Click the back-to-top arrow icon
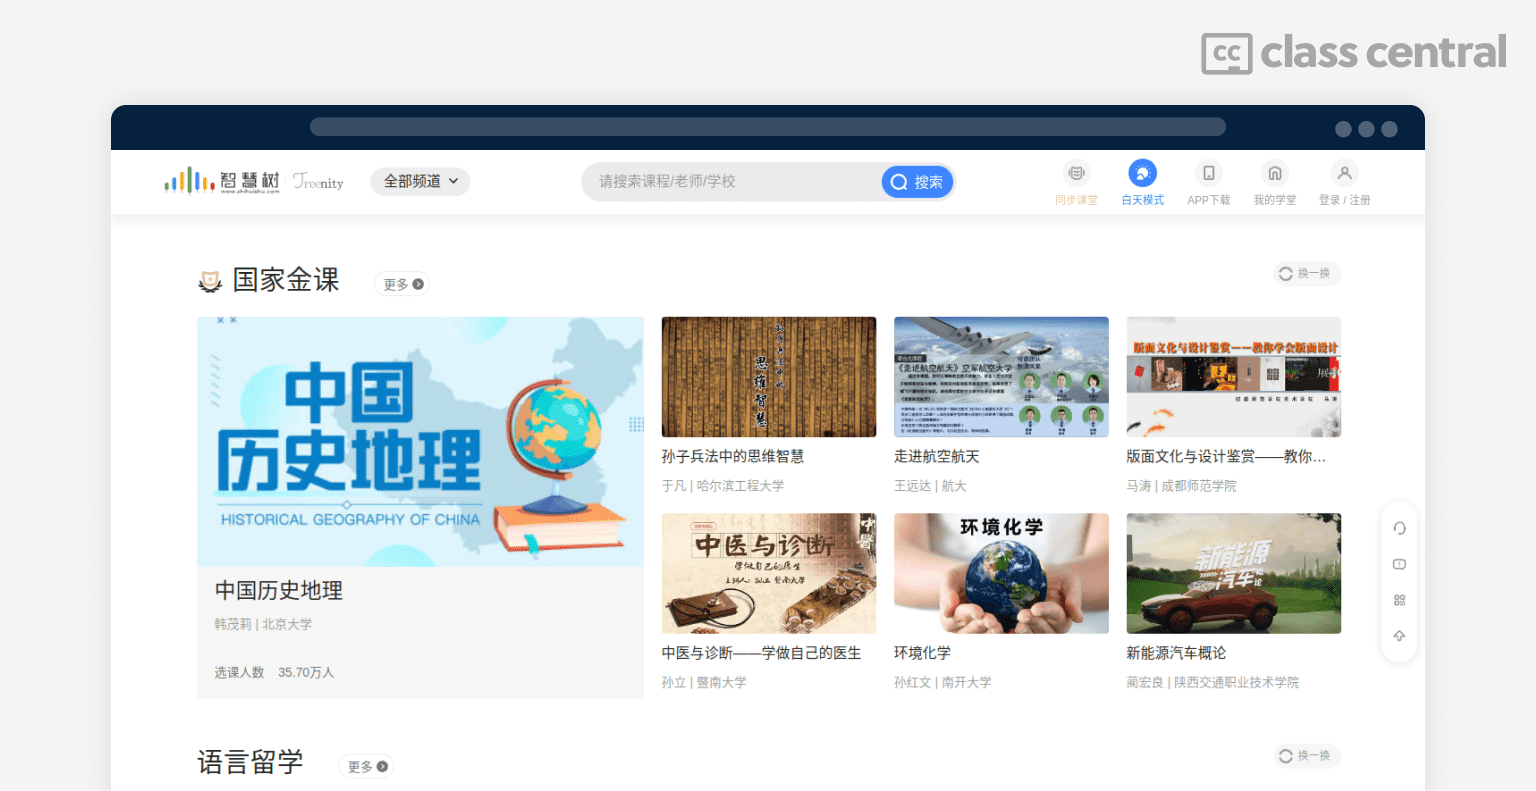Viewport: 1536px width, 791px height. pos(1399,636)
